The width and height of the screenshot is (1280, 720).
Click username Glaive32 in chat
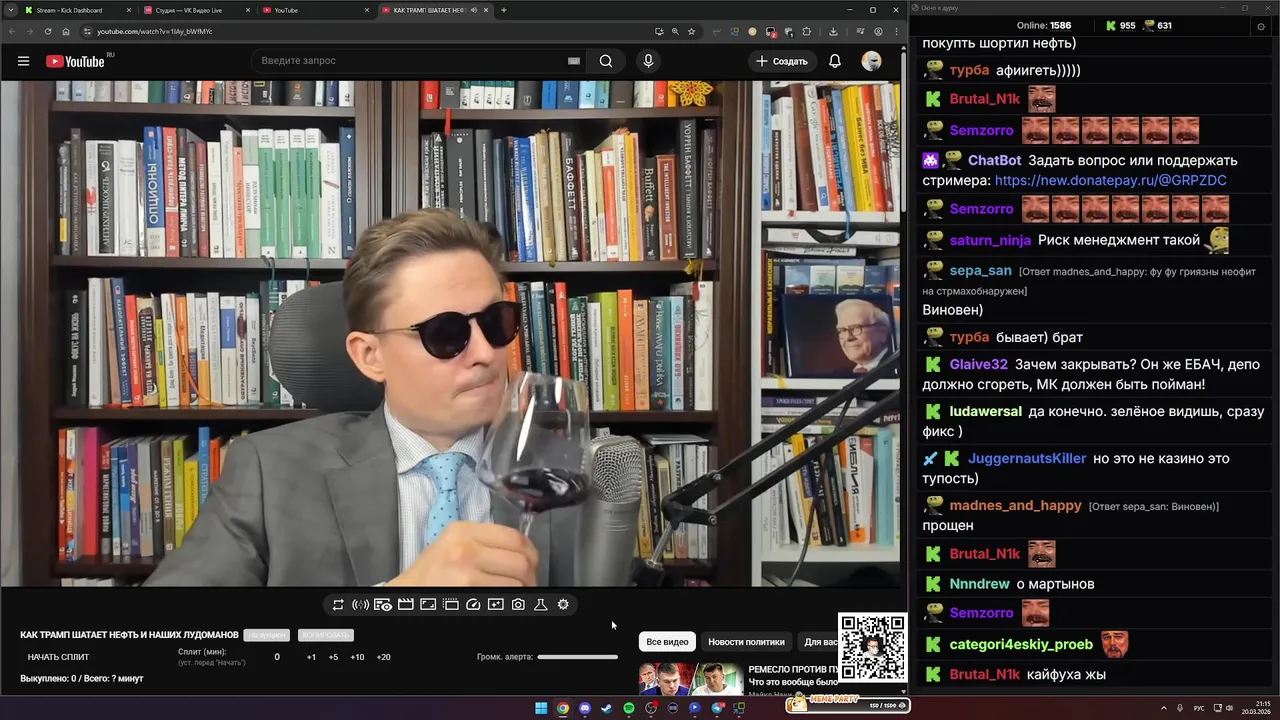[978, 365]
